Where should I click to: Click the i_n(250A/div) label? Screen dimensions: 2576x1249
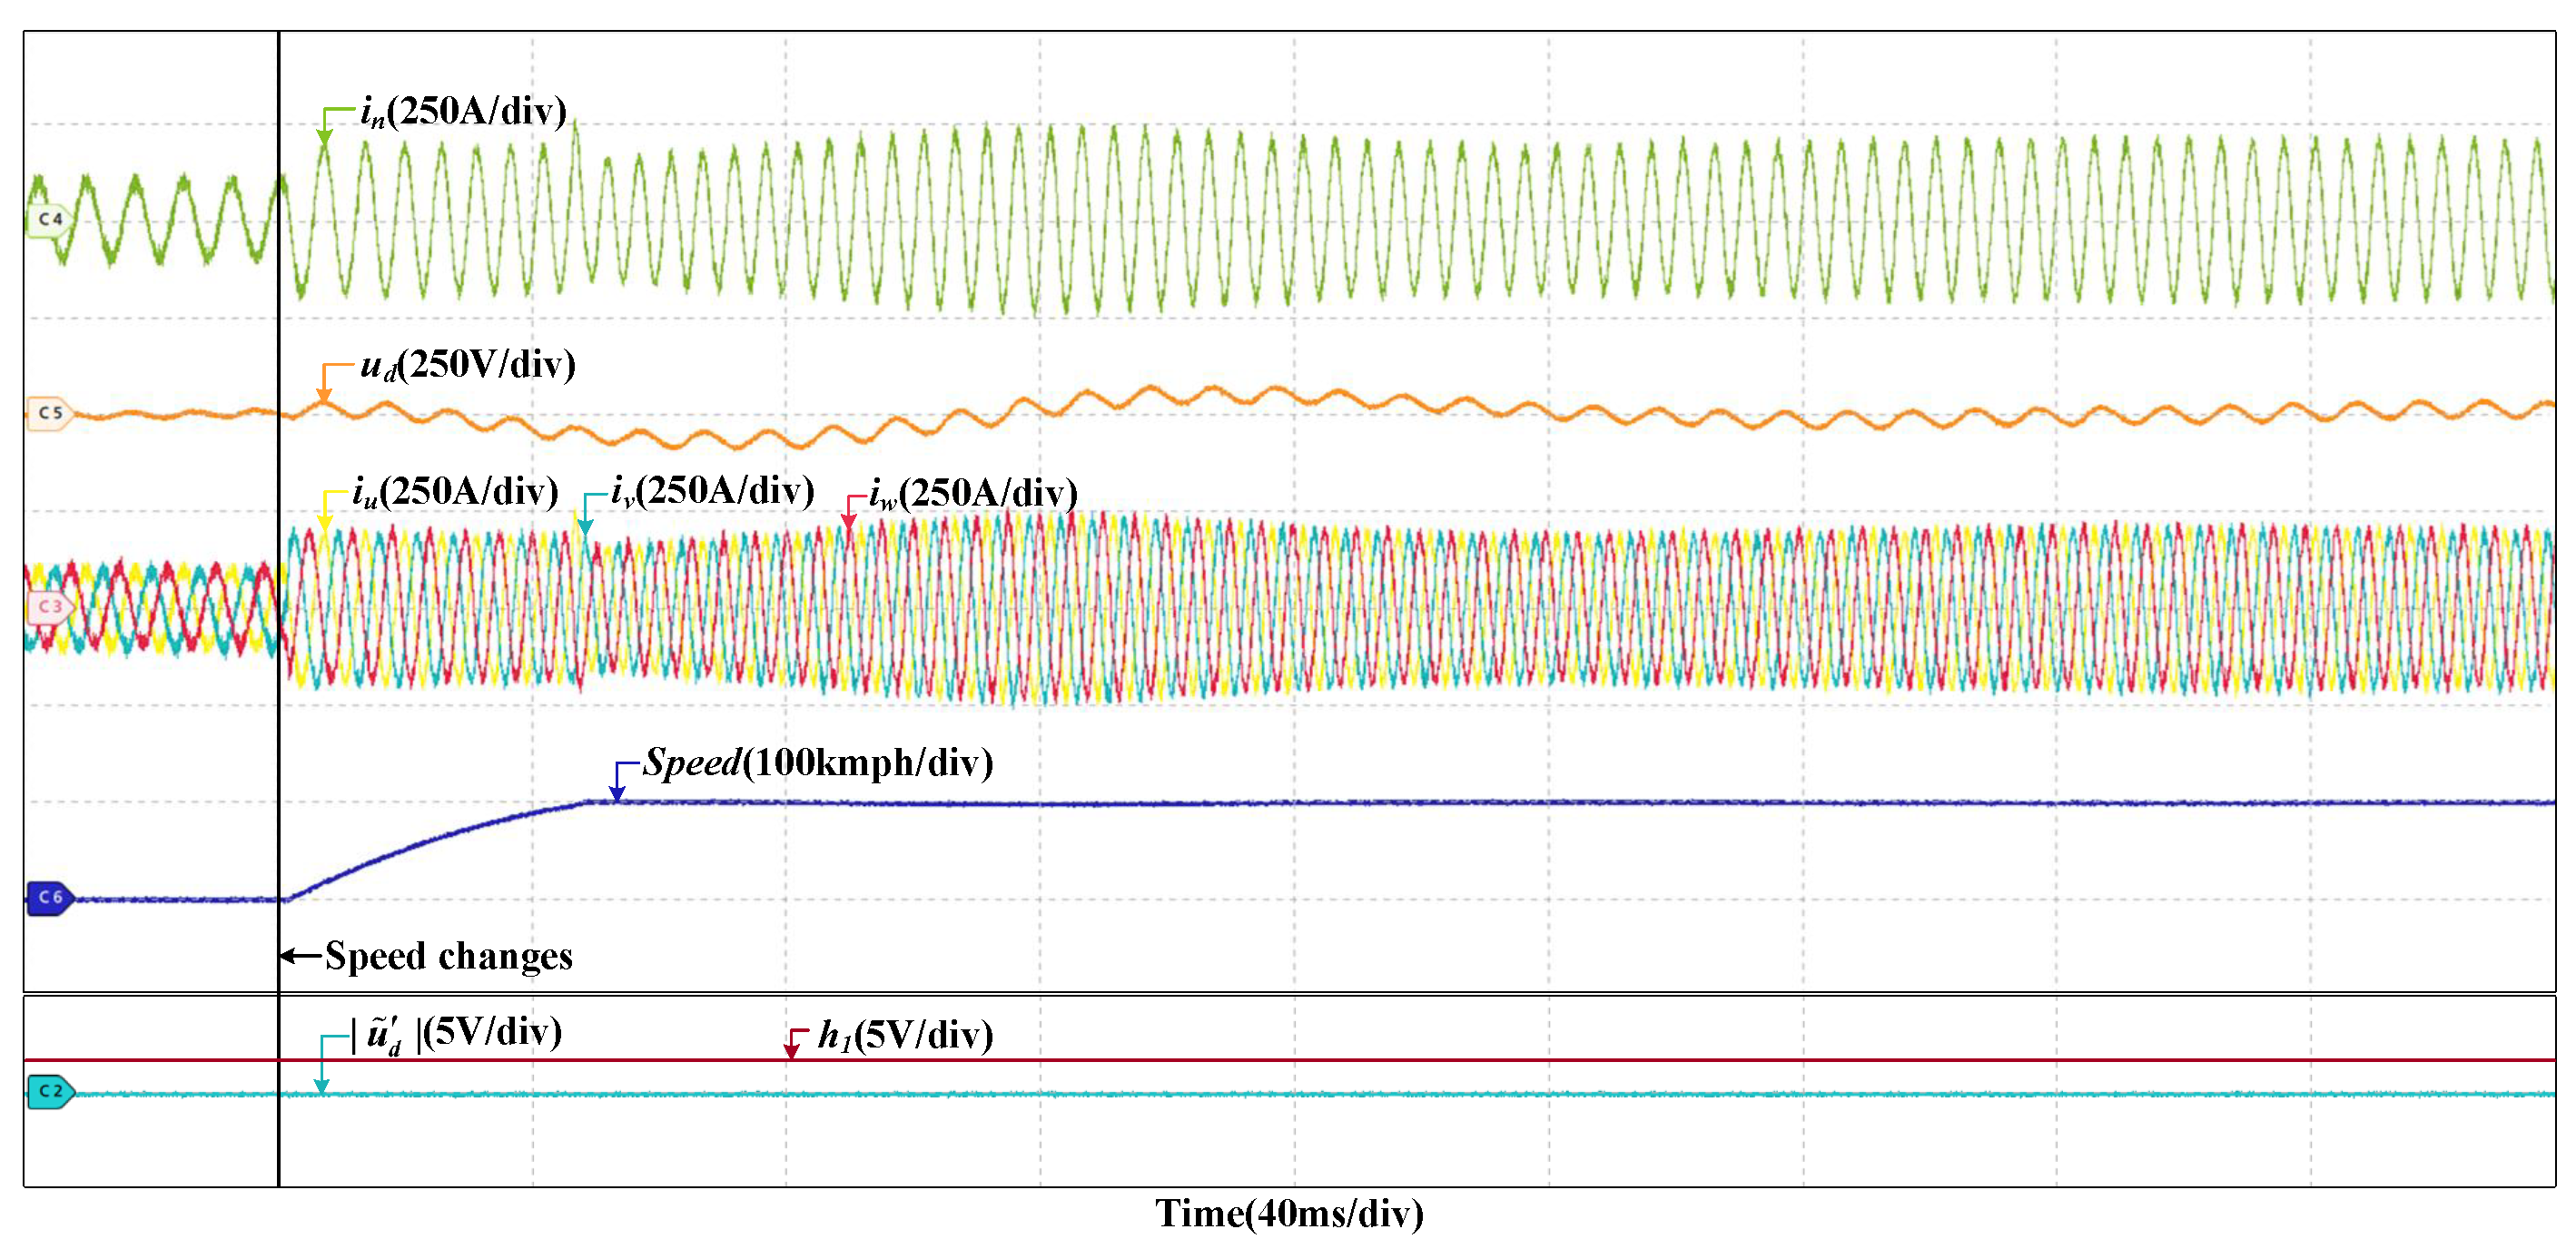463,112
